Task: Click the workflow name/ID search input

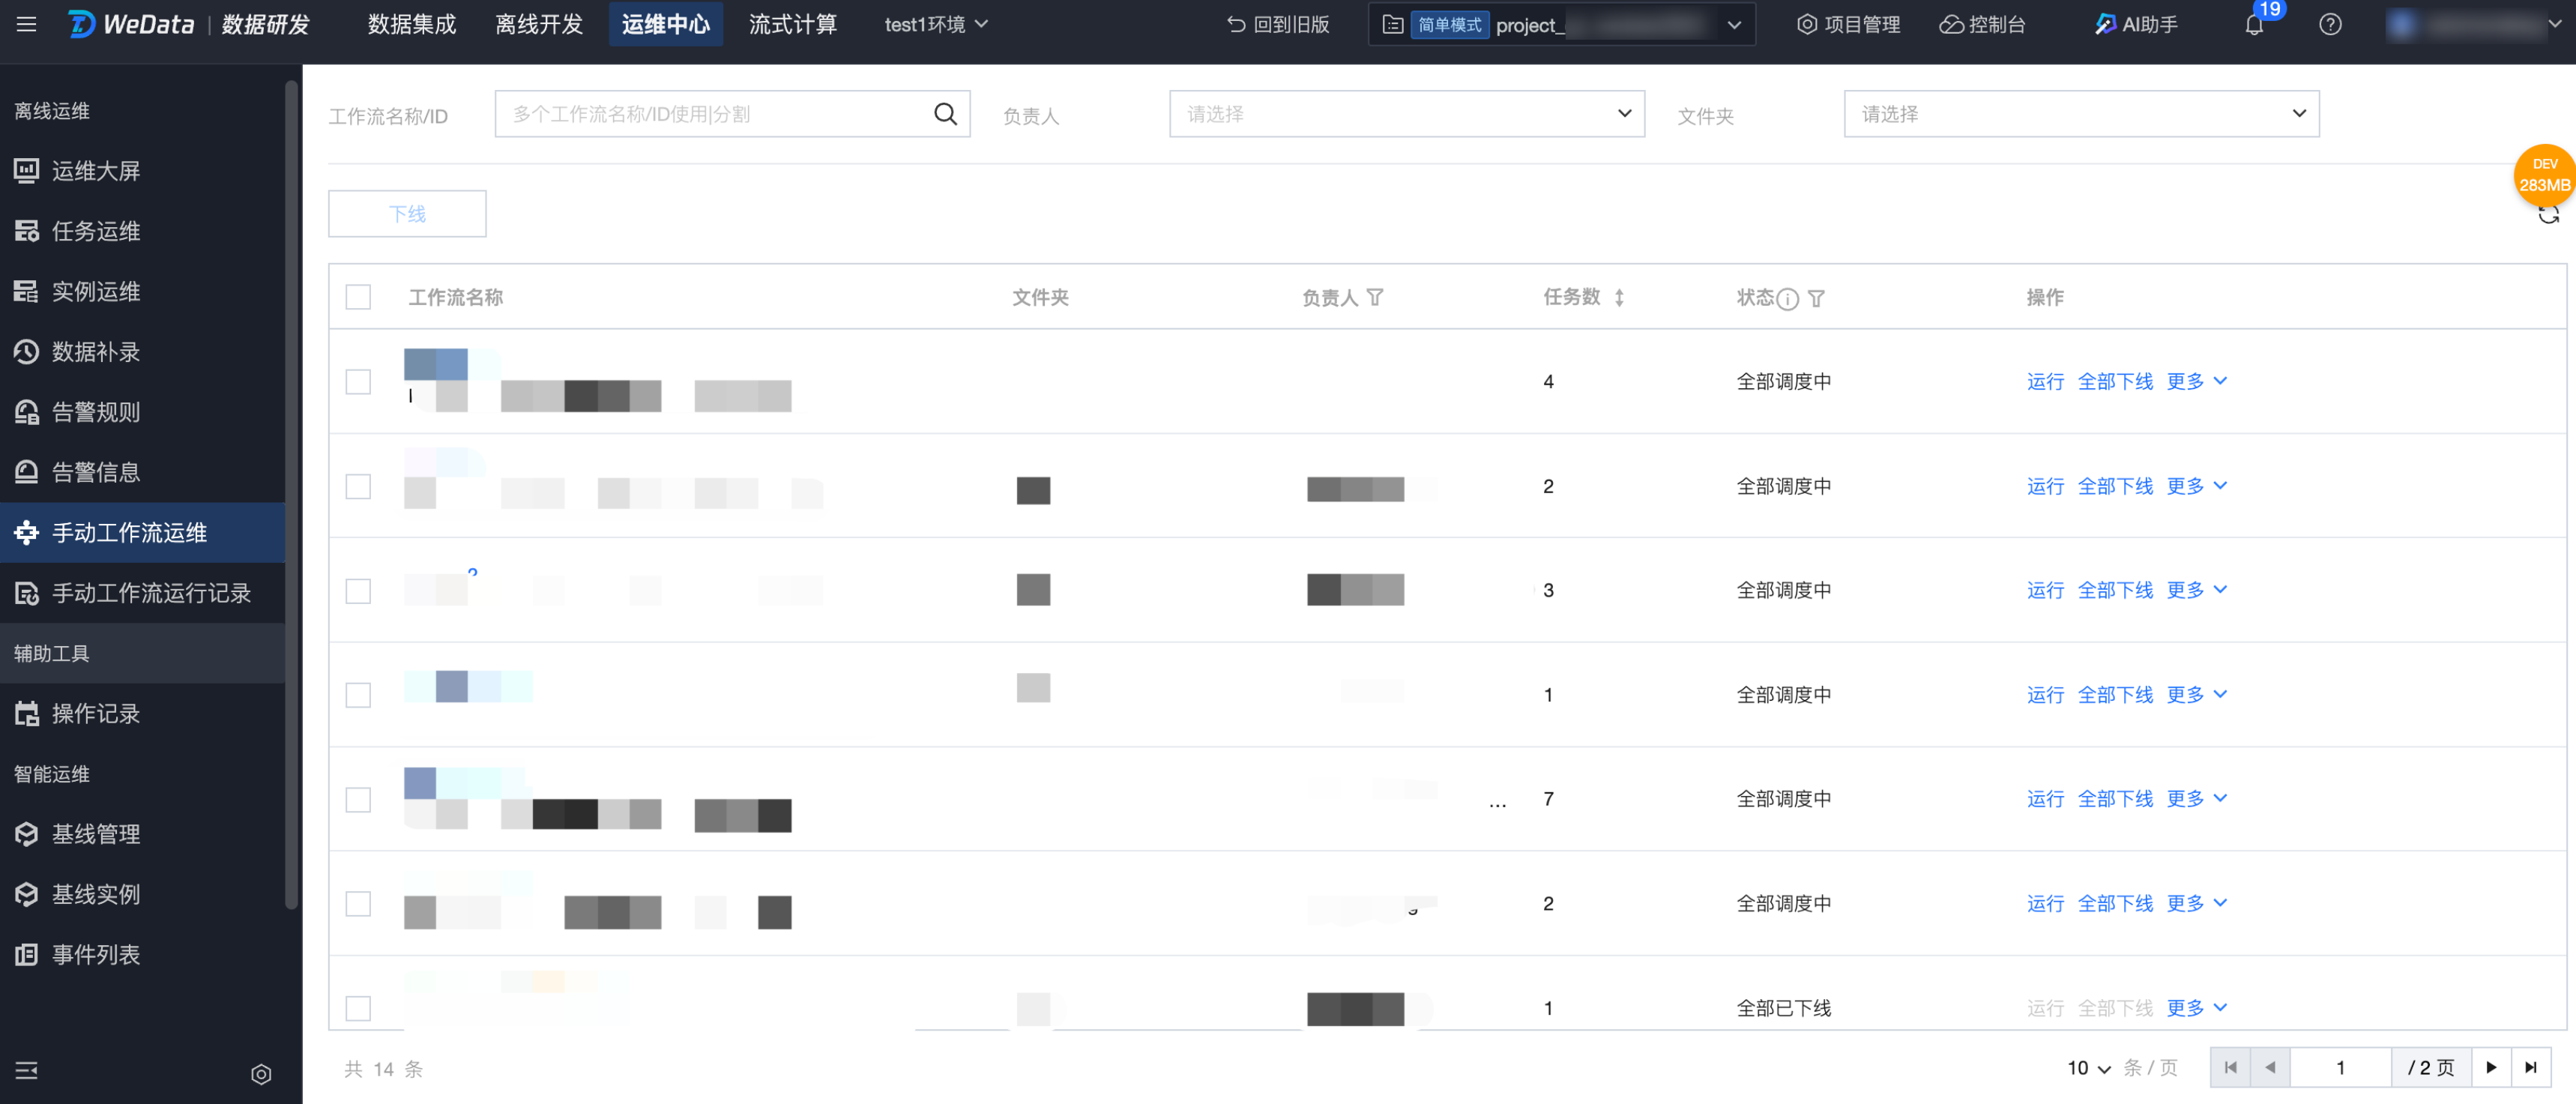Action: [x=715, y=114]
